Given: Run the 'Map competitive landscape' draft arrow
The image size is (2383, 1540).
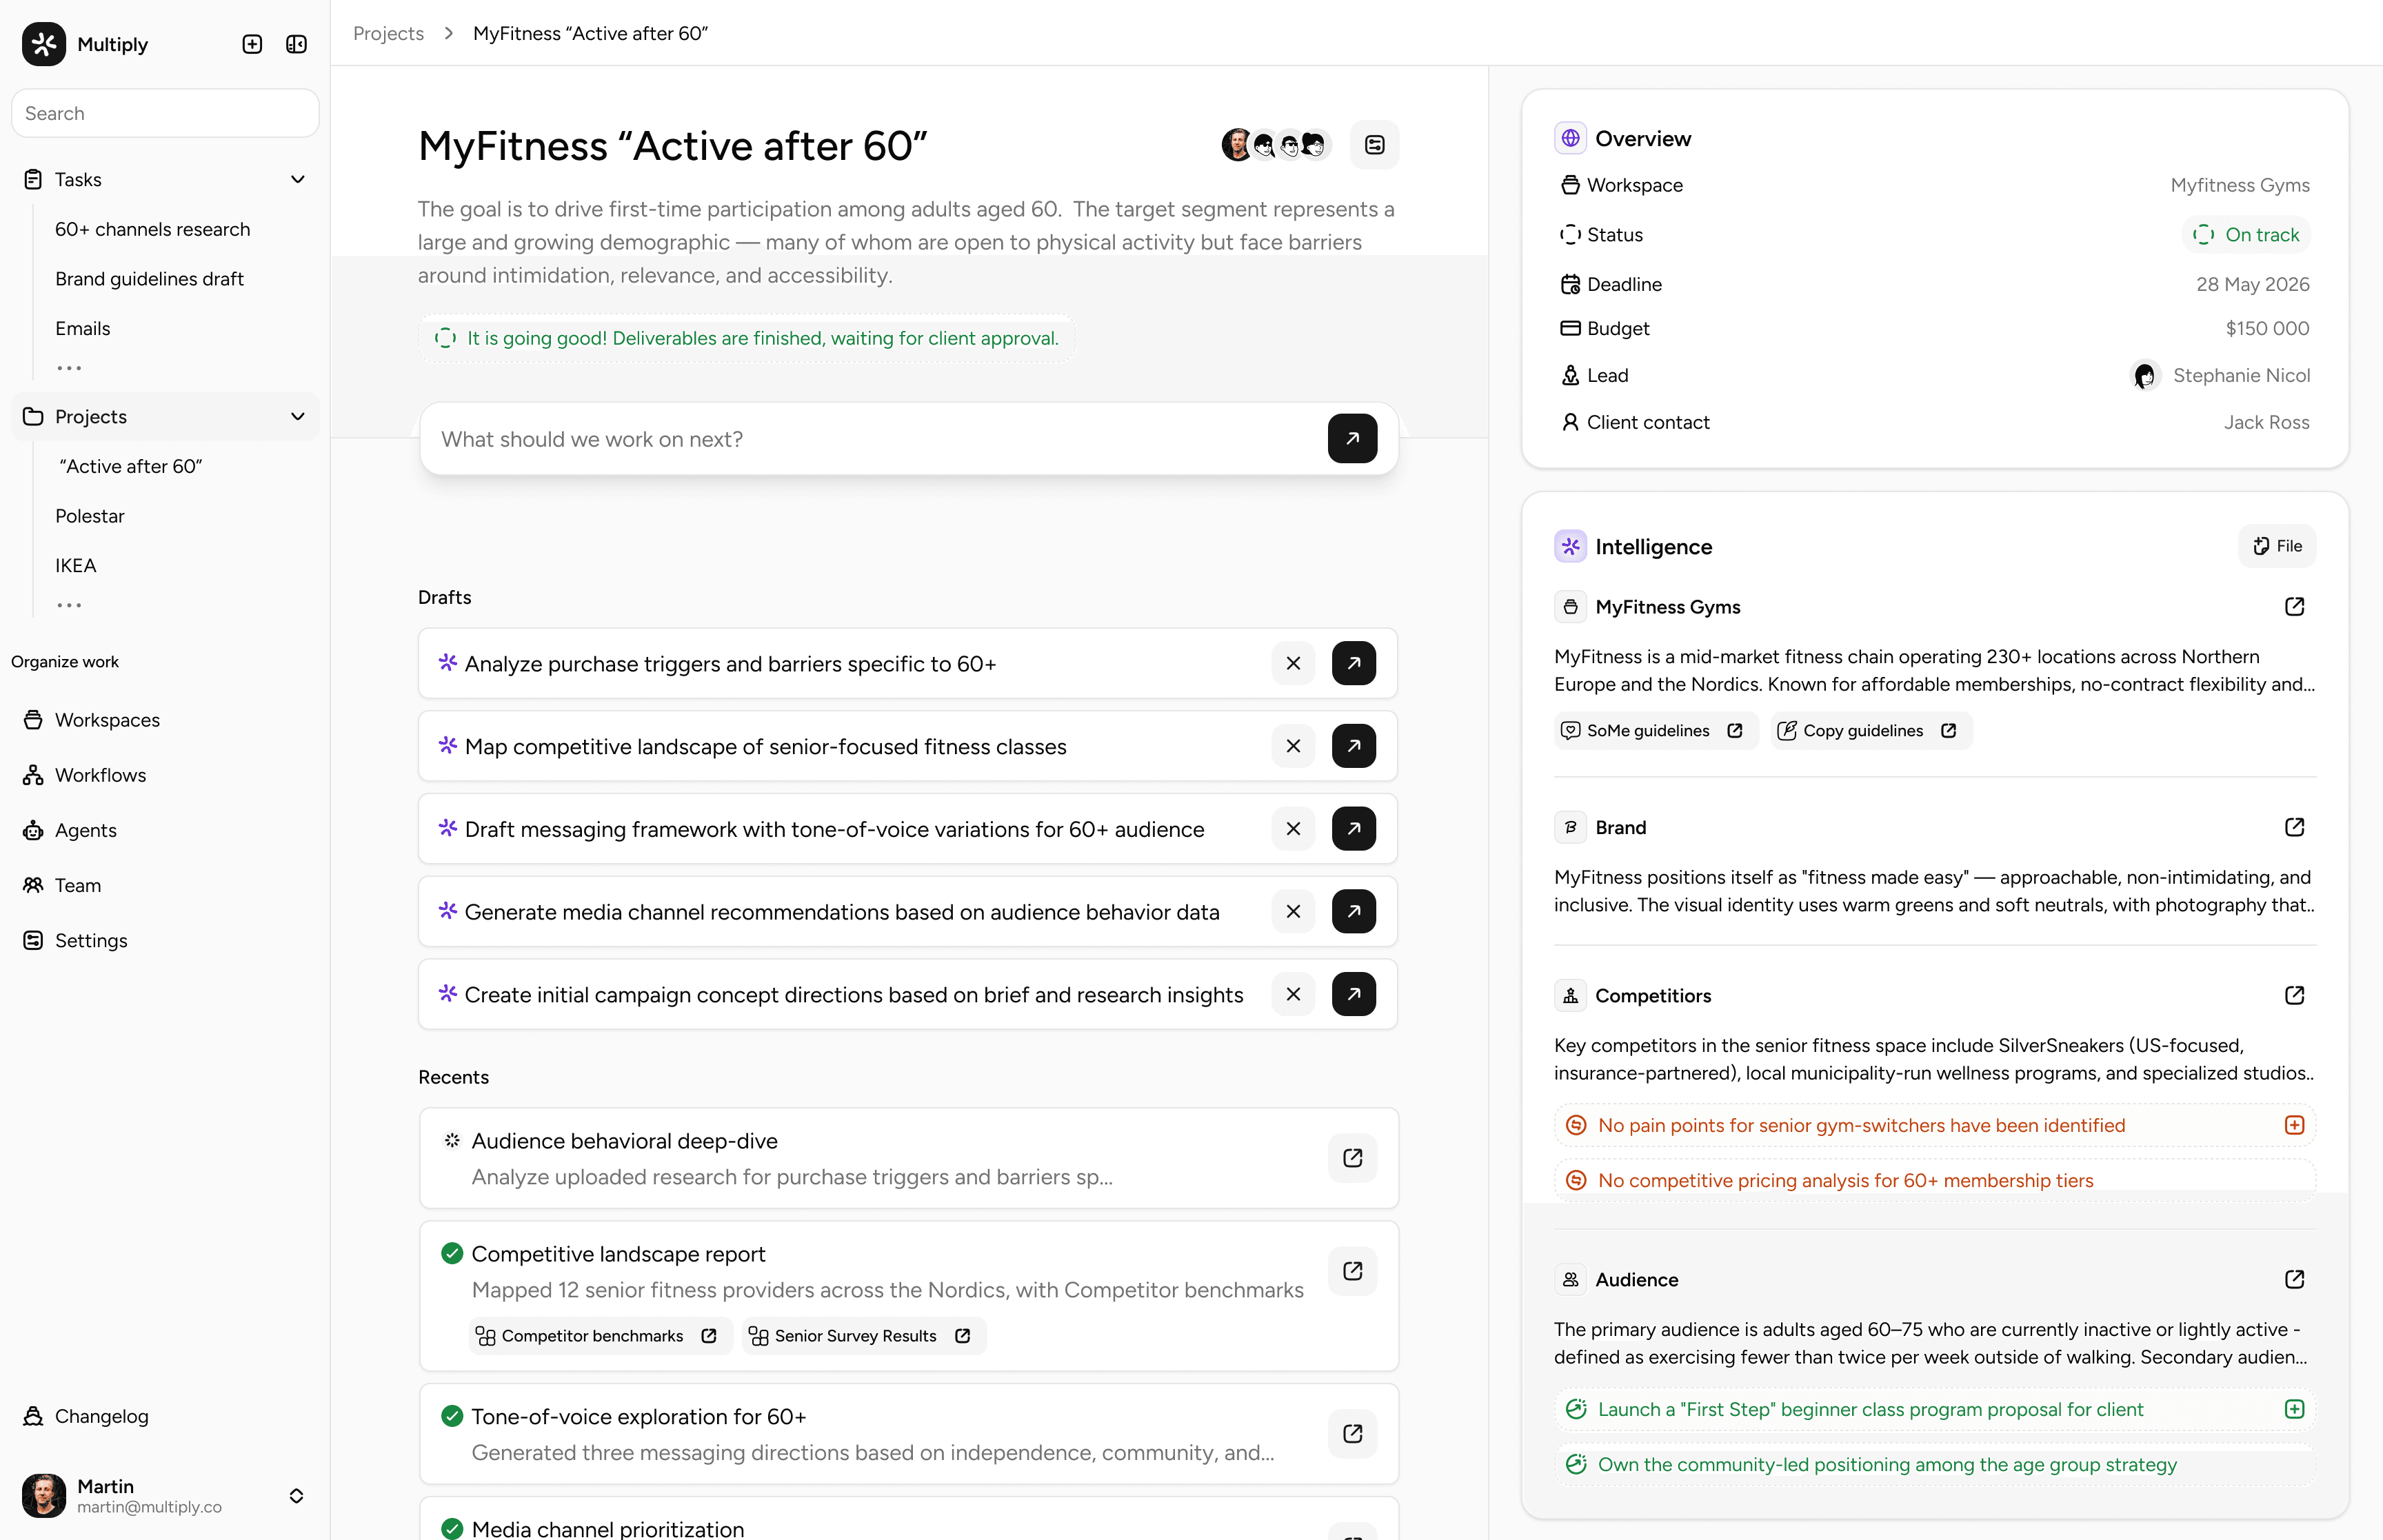Looking at the screenshot, I should pos(1353,746).
